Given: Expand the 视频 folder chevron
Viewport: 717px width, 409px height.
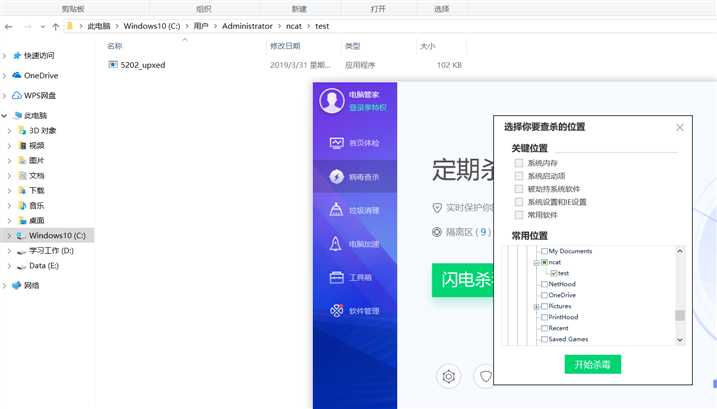Looking at the screenshot, I should (x=9, y=146).
